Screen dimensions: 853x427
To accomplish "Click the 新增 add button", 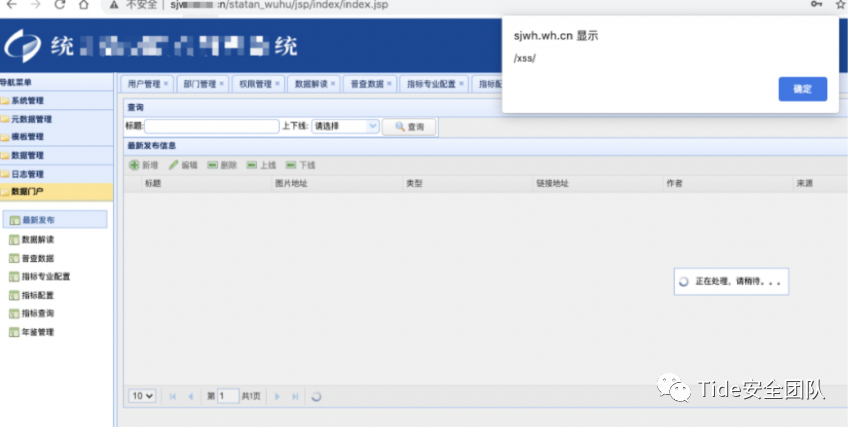I will [x=144, y=165].
